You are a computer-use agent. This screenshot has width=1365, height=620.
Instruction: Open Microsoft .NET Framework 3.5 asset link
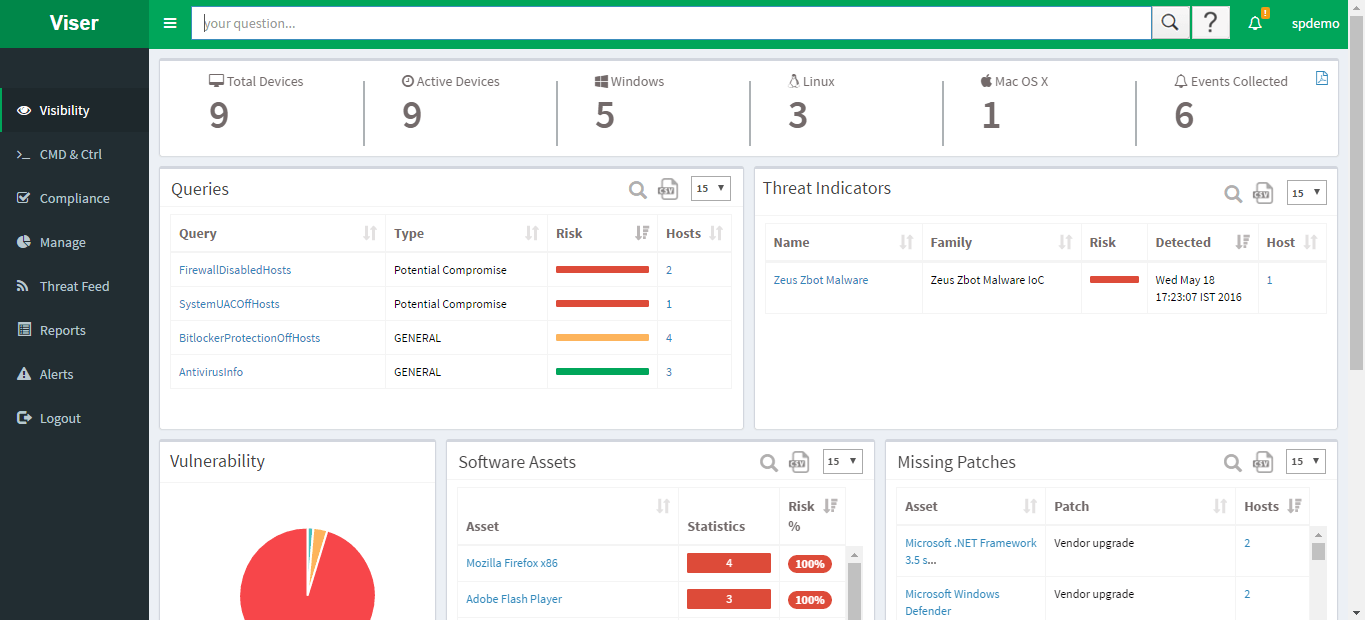[x=971, y=551]
